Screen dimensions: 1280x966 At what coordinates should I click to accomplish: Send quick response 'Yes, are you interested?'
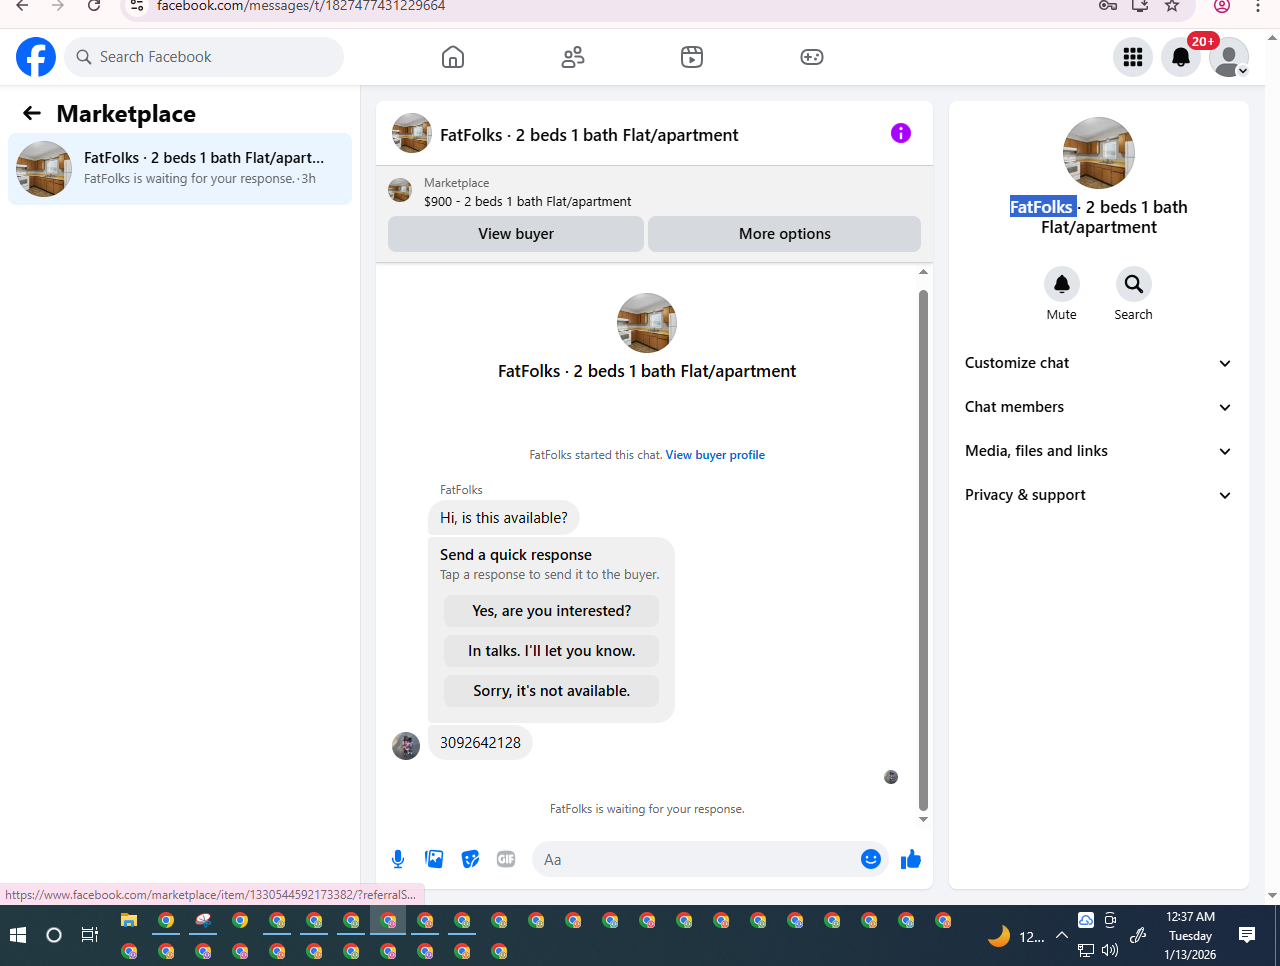pyautogui.click(x=552, y=611)
